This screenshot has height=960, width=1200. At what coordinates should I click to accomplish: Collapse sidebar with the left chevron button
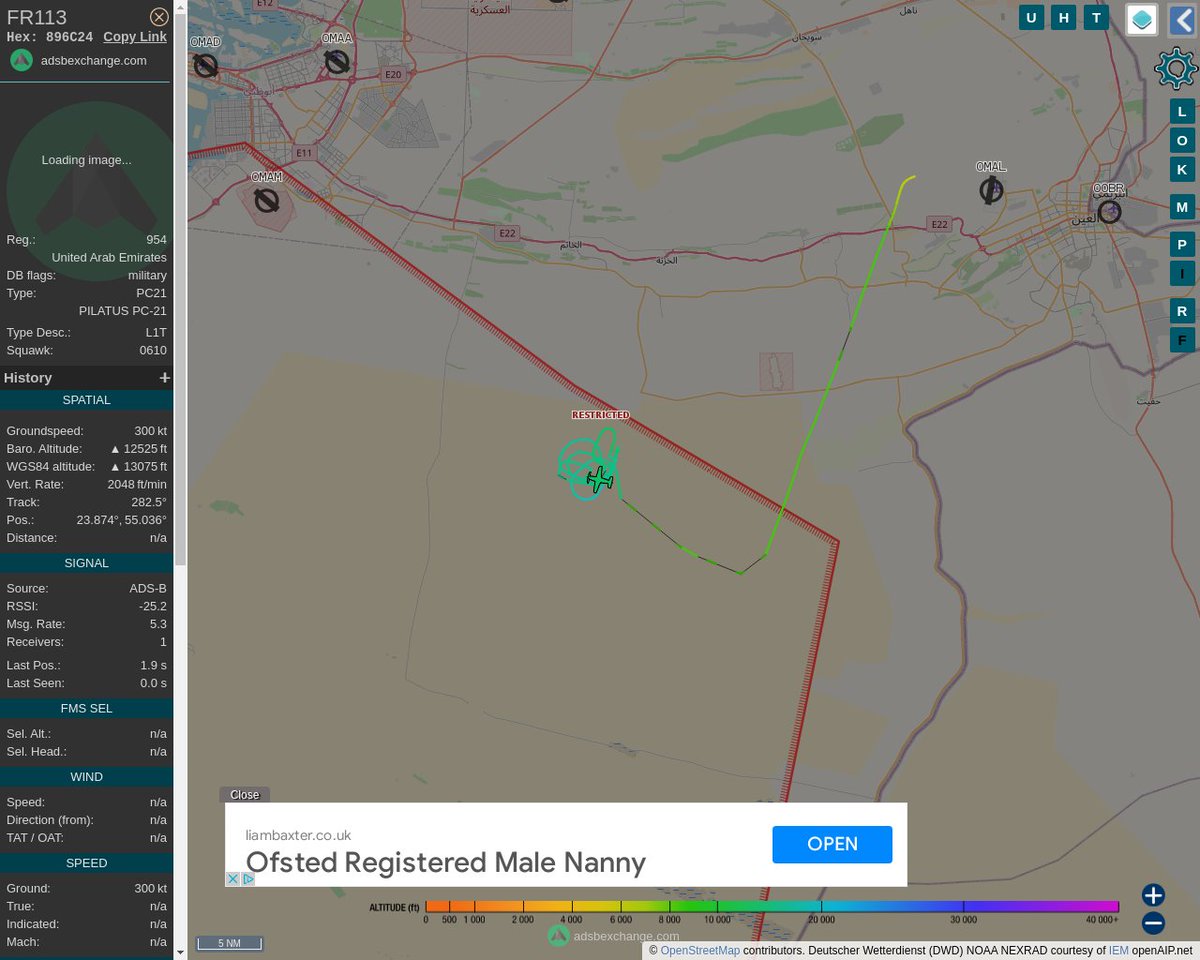[x=1181, y=19]
